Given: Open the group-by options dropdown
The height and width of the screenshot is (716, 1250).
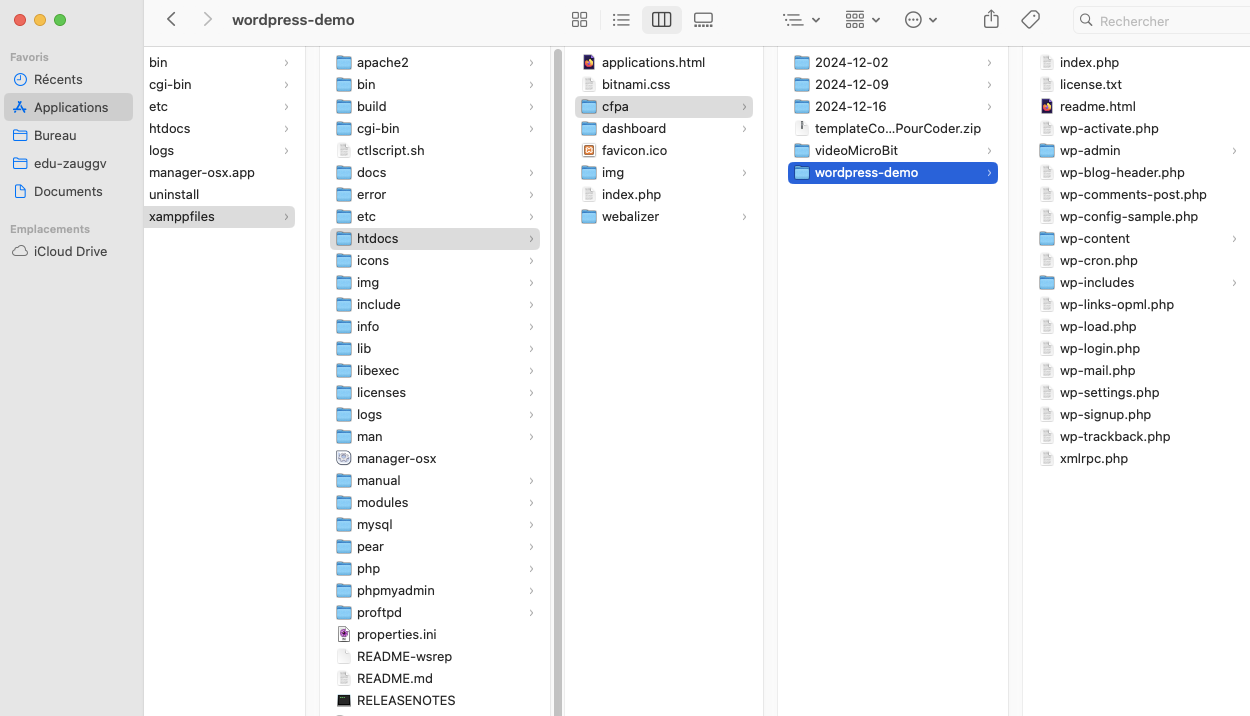Looking at the screenshot, I should 861,20.
